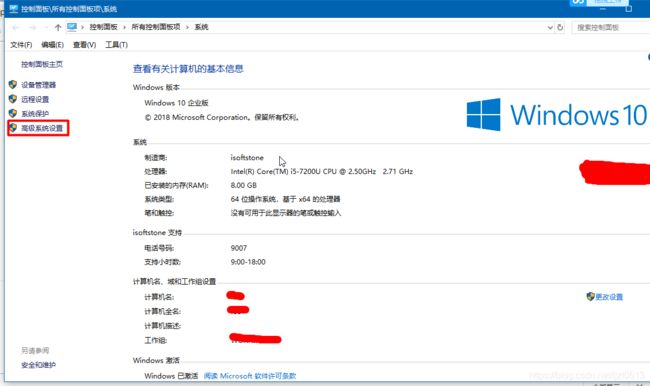Expand the chevron after 所有控制面板项 breadcrumb

pos(187,27)
